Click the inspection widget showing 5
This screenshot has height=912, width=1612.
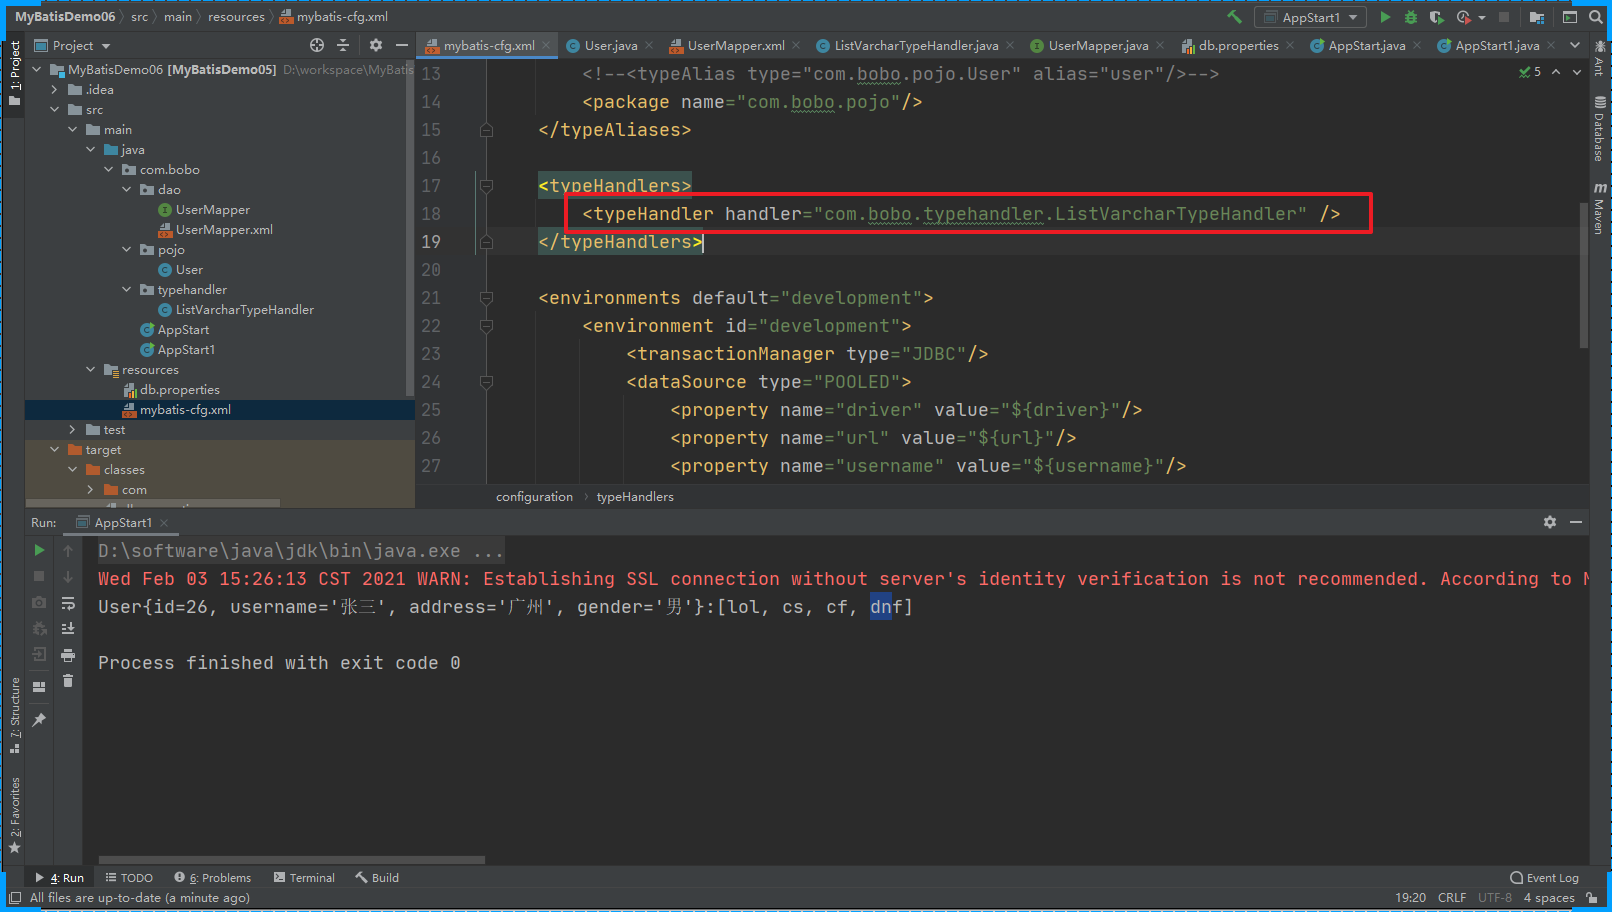[x=1530, y=72]
